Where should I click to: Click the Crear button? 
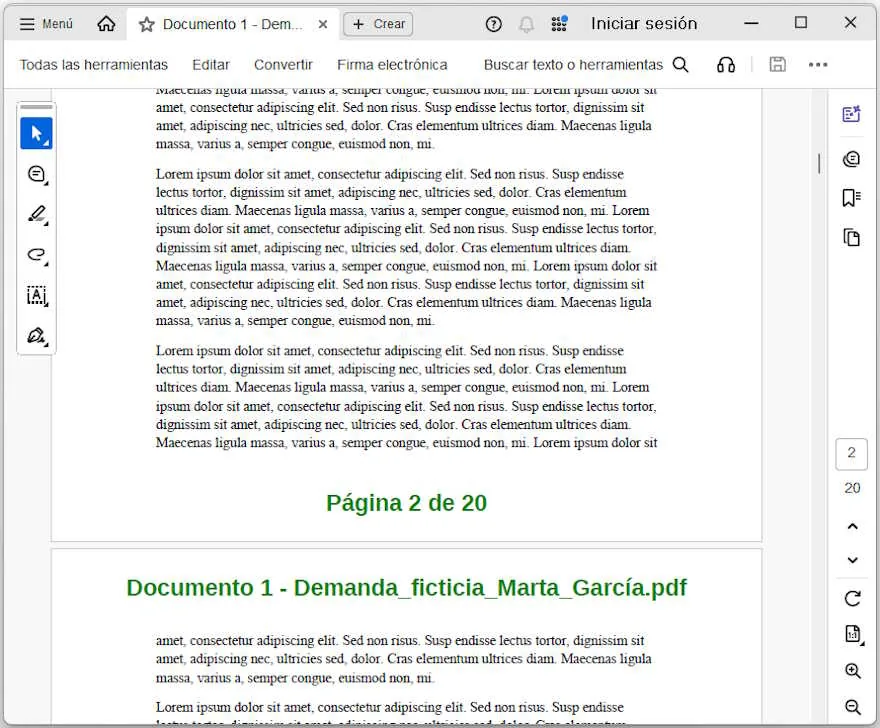[378, 24]
